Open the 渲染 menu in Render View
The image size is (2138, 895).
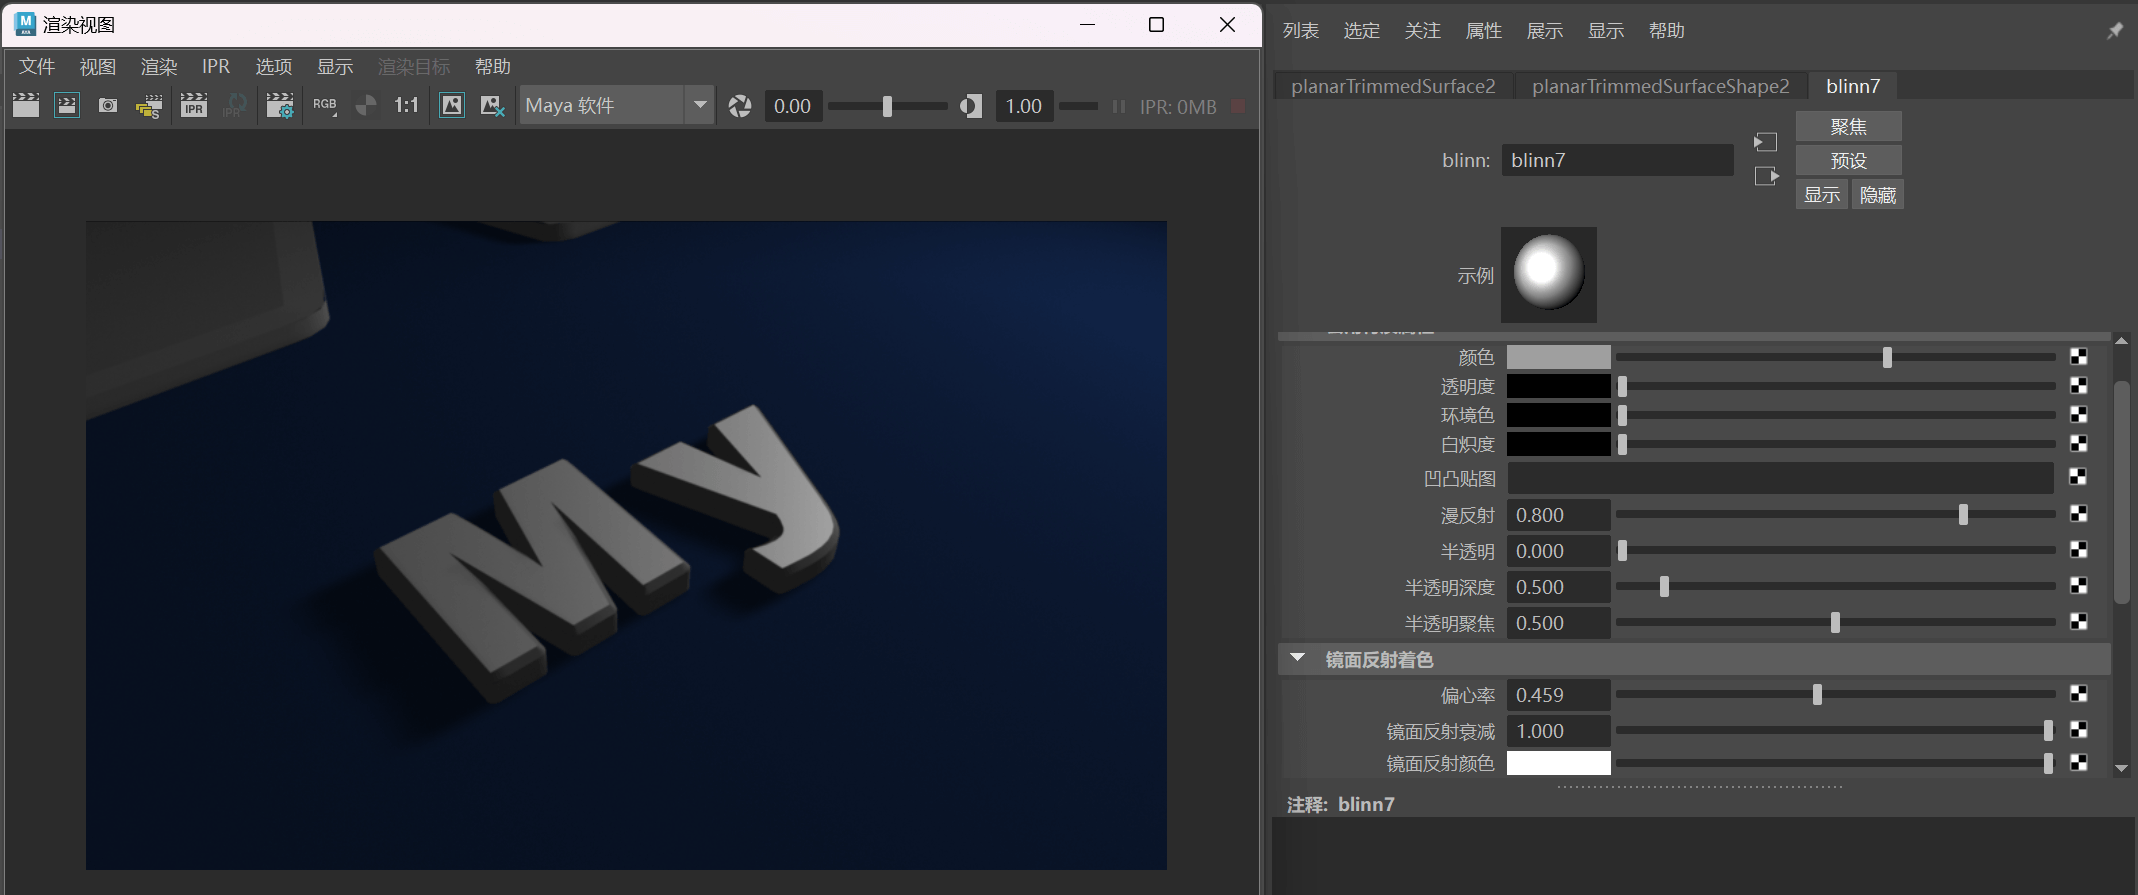coord(159,67)
